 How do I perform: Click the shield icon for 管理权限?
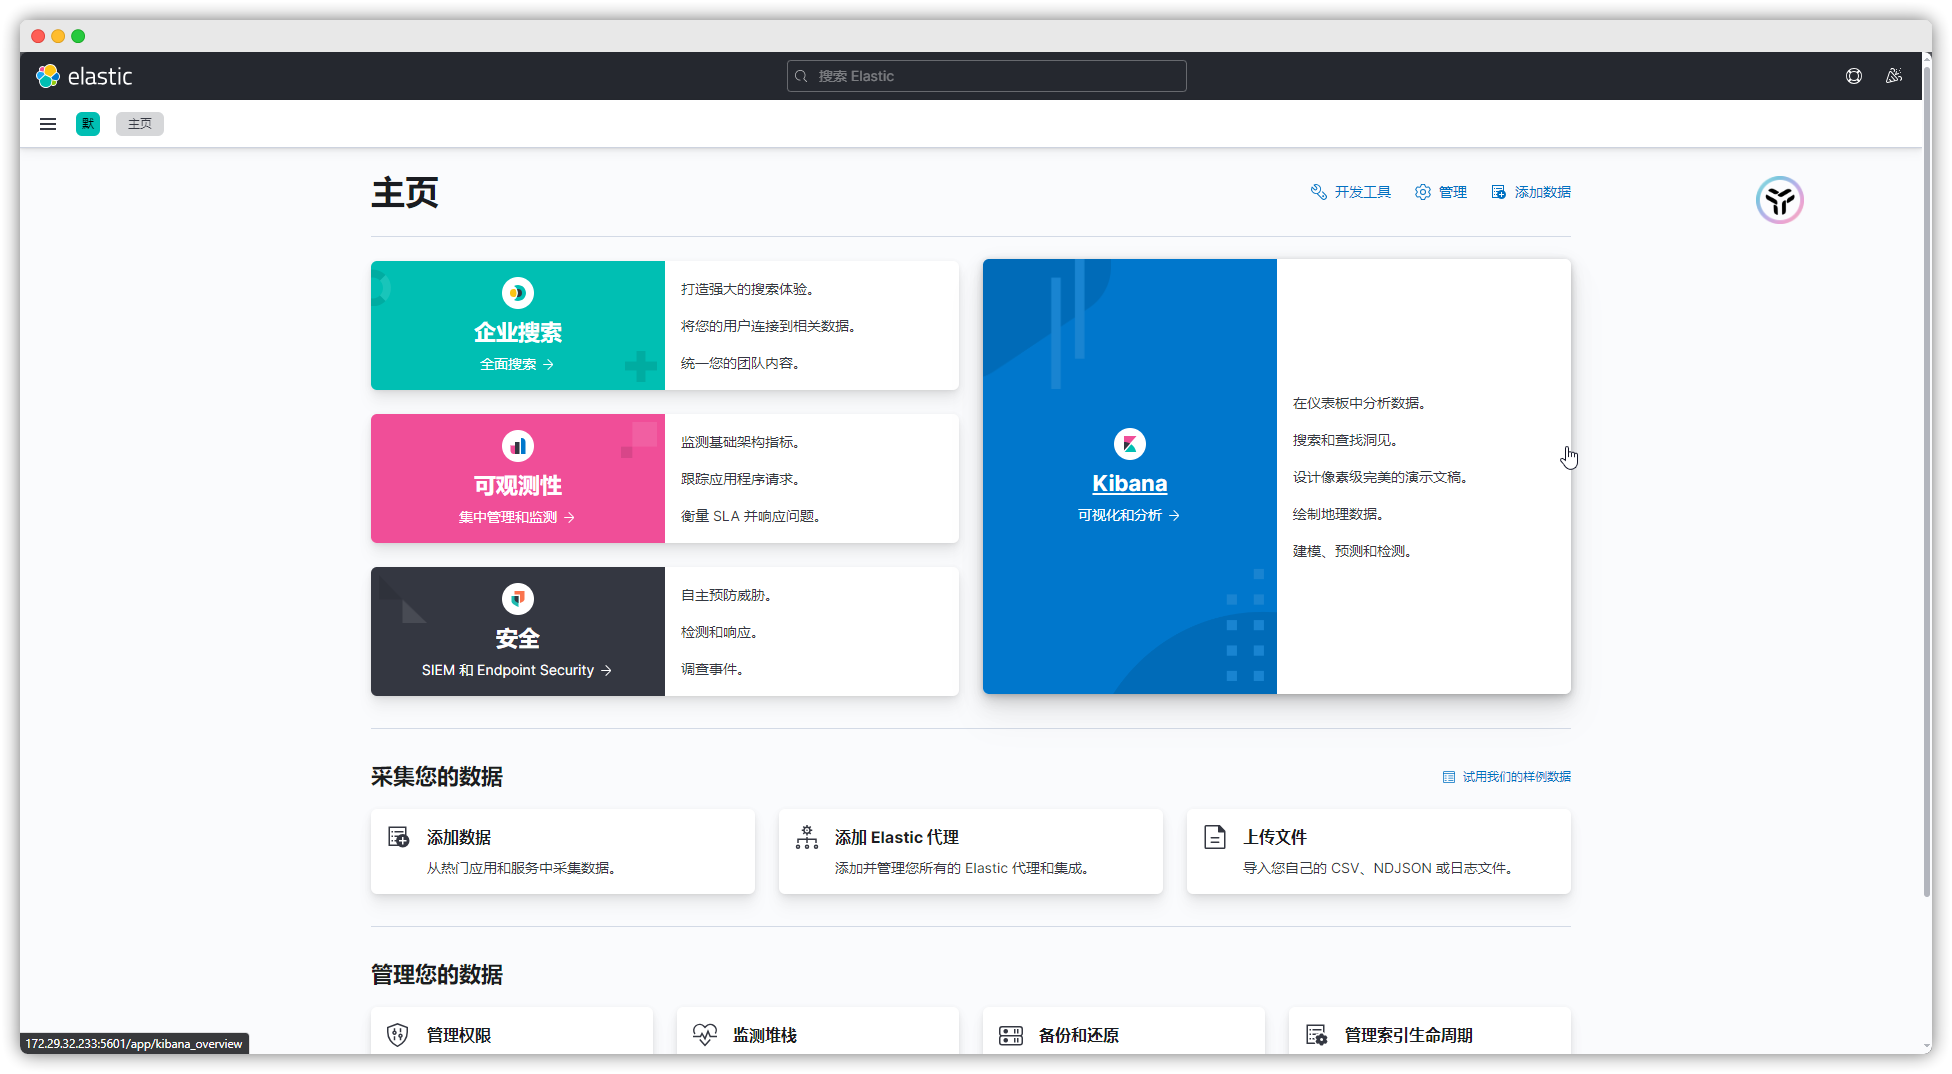coord(398,1035)
